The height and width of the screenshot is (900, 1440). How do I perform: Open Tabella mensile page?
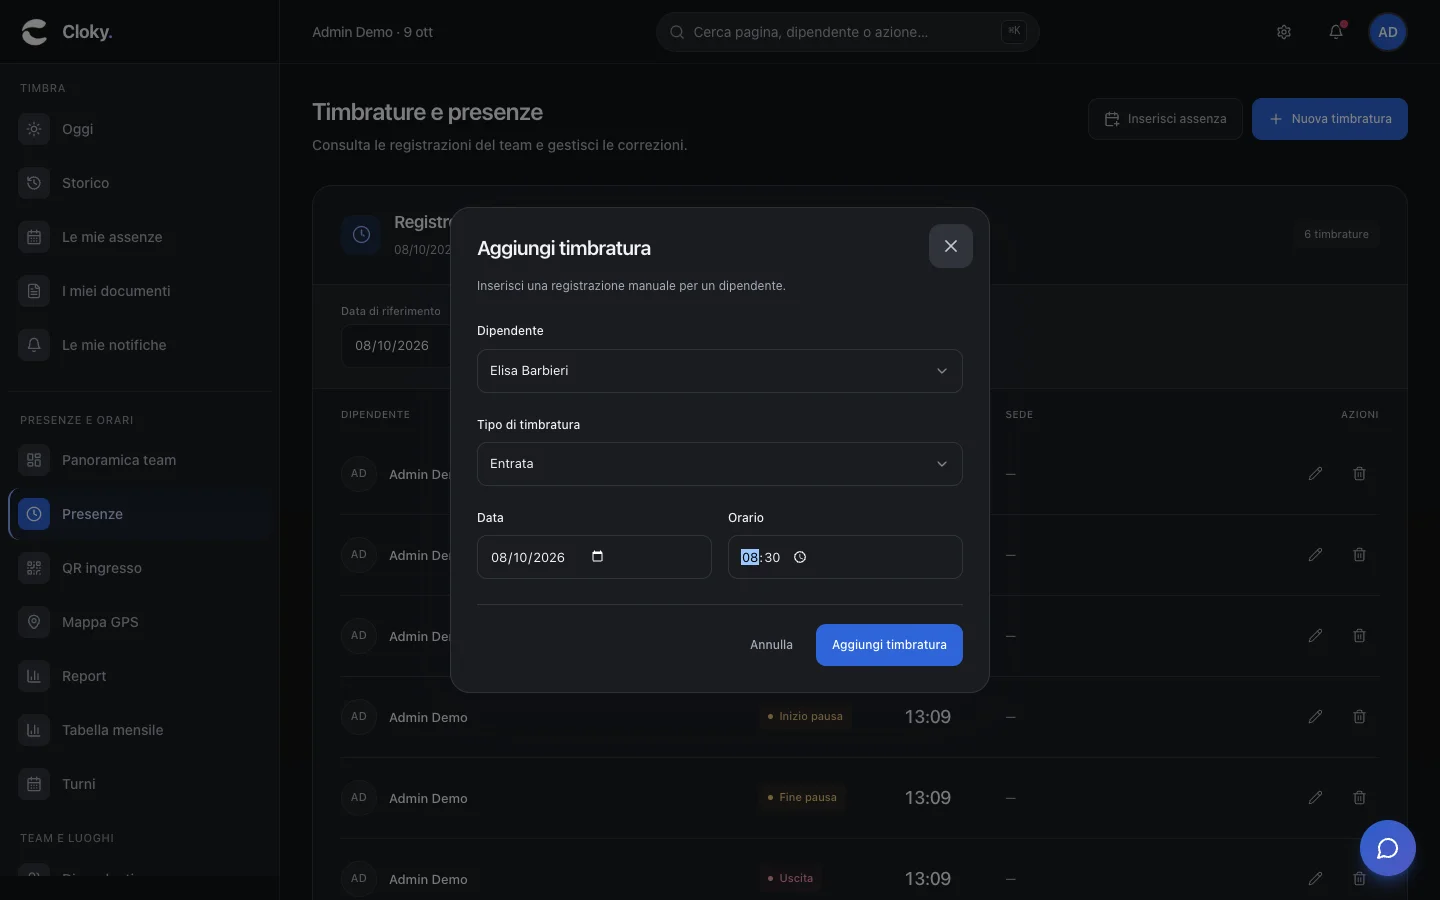[139, 730]
